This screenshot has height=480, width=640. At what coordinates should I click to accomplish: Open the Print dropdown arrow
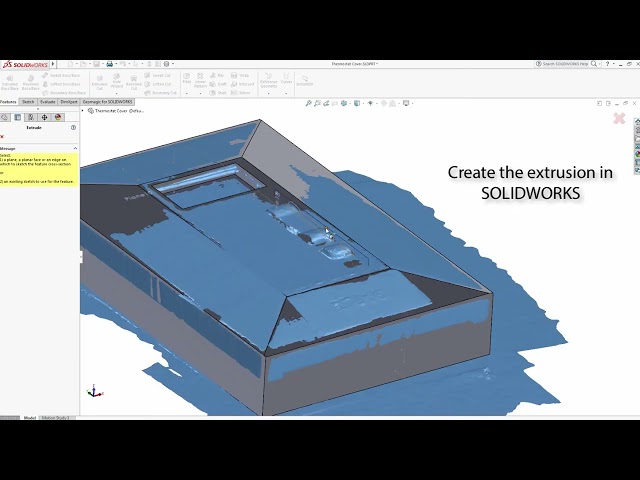tap(116, 64)
